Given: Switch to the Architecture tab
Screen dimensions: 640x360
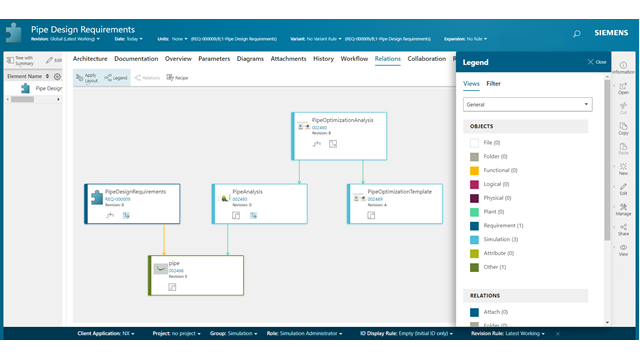Looking at the screenshot, I should pos(90,59).
